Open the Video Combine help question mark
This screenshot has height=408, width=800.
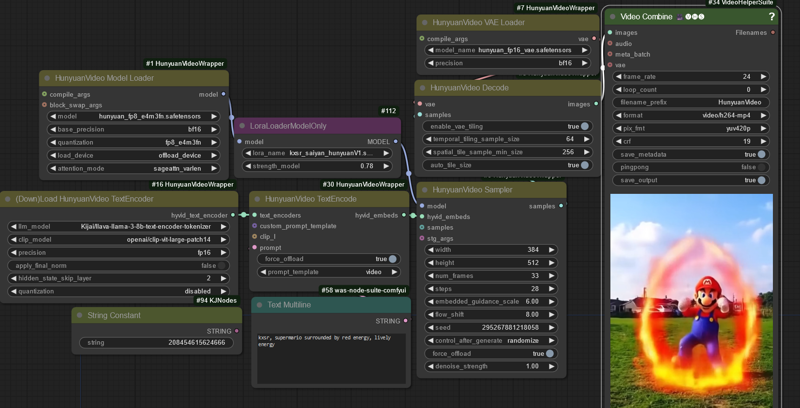tap(771, 17)
